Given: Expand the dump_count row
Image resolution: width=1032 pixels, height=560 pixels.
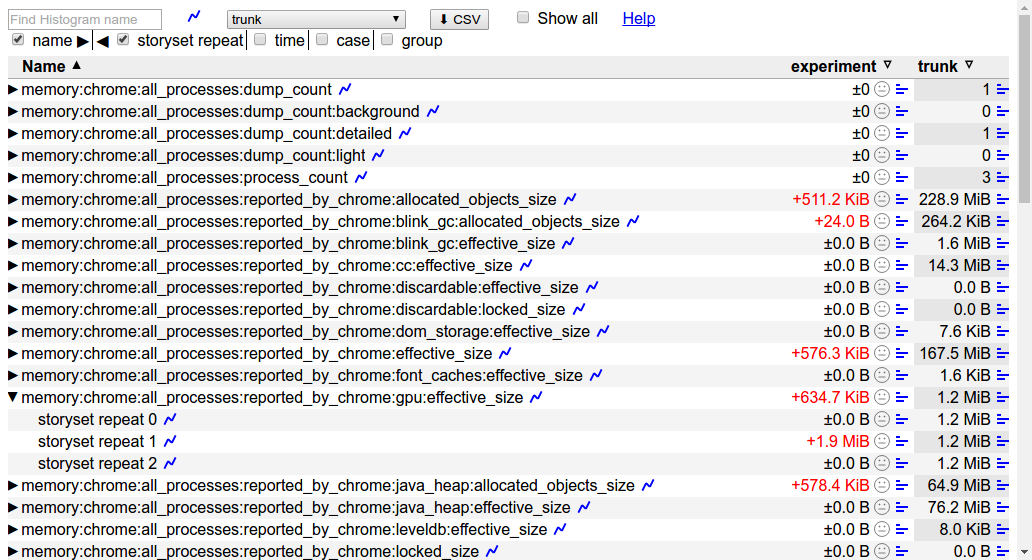Looking at the screenshot, I should pyautogui.click(x=13, y=89).
